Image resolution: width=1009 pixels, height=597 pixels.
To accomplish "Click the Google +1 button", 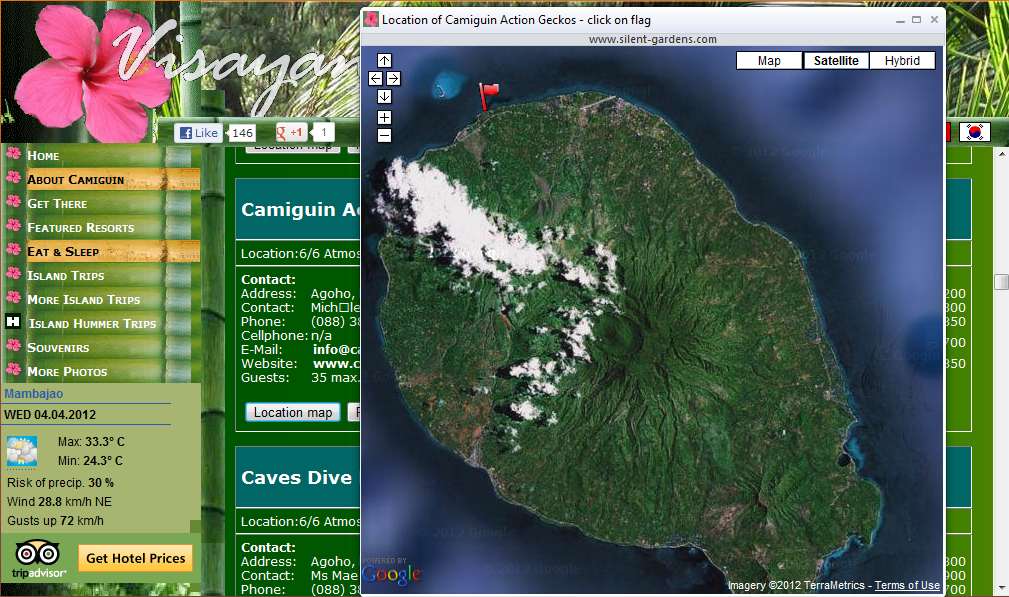I will (291, 133).
